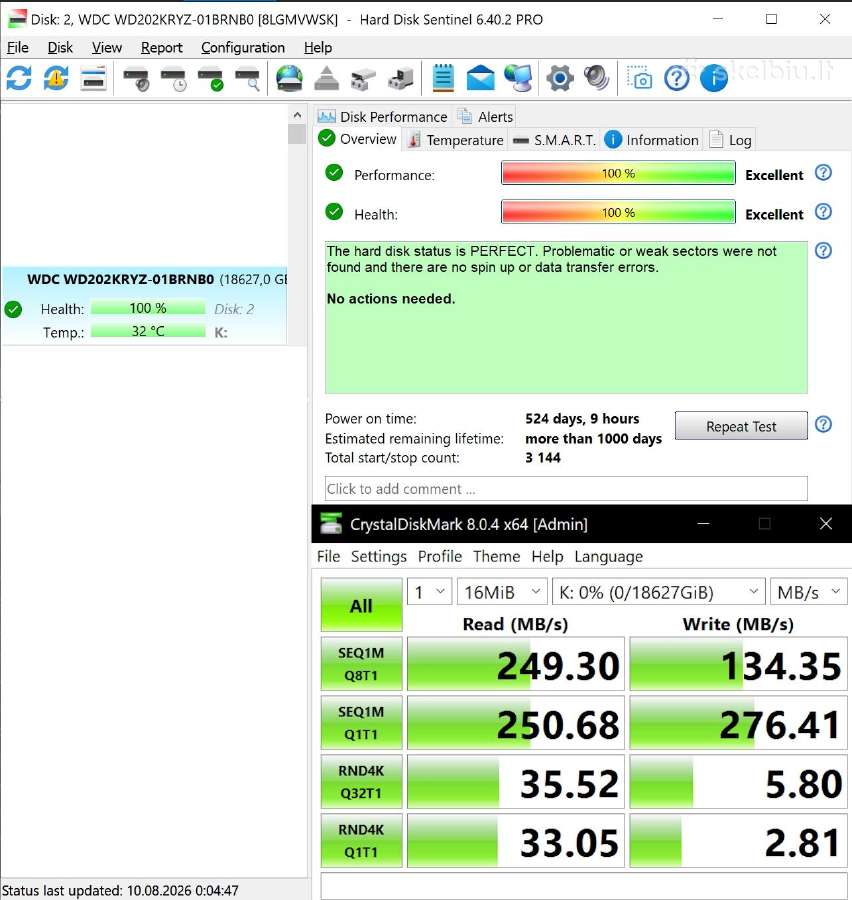This screenshot has width=852, height=900.
Task: Select the Overview tab
Action: (x=357, y=139)
